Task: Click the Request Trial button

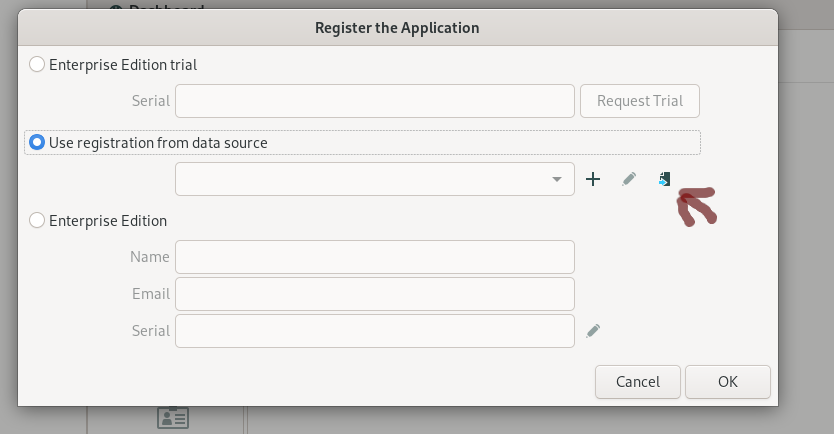Action: tap(640, 101)
